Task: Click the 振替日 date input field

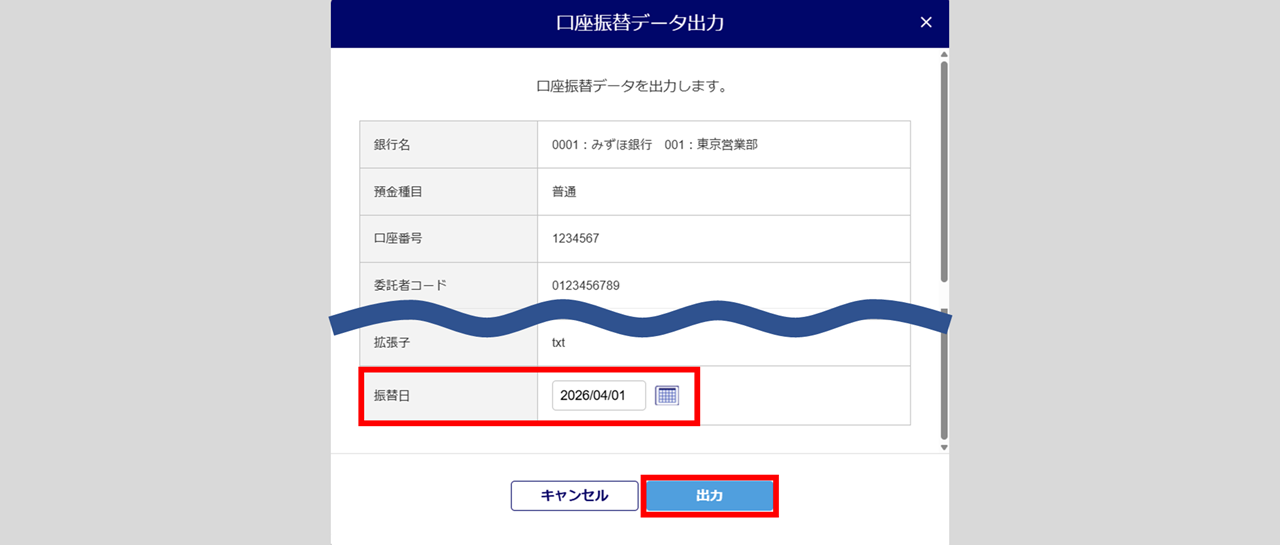Action: [x=598, y=395]
